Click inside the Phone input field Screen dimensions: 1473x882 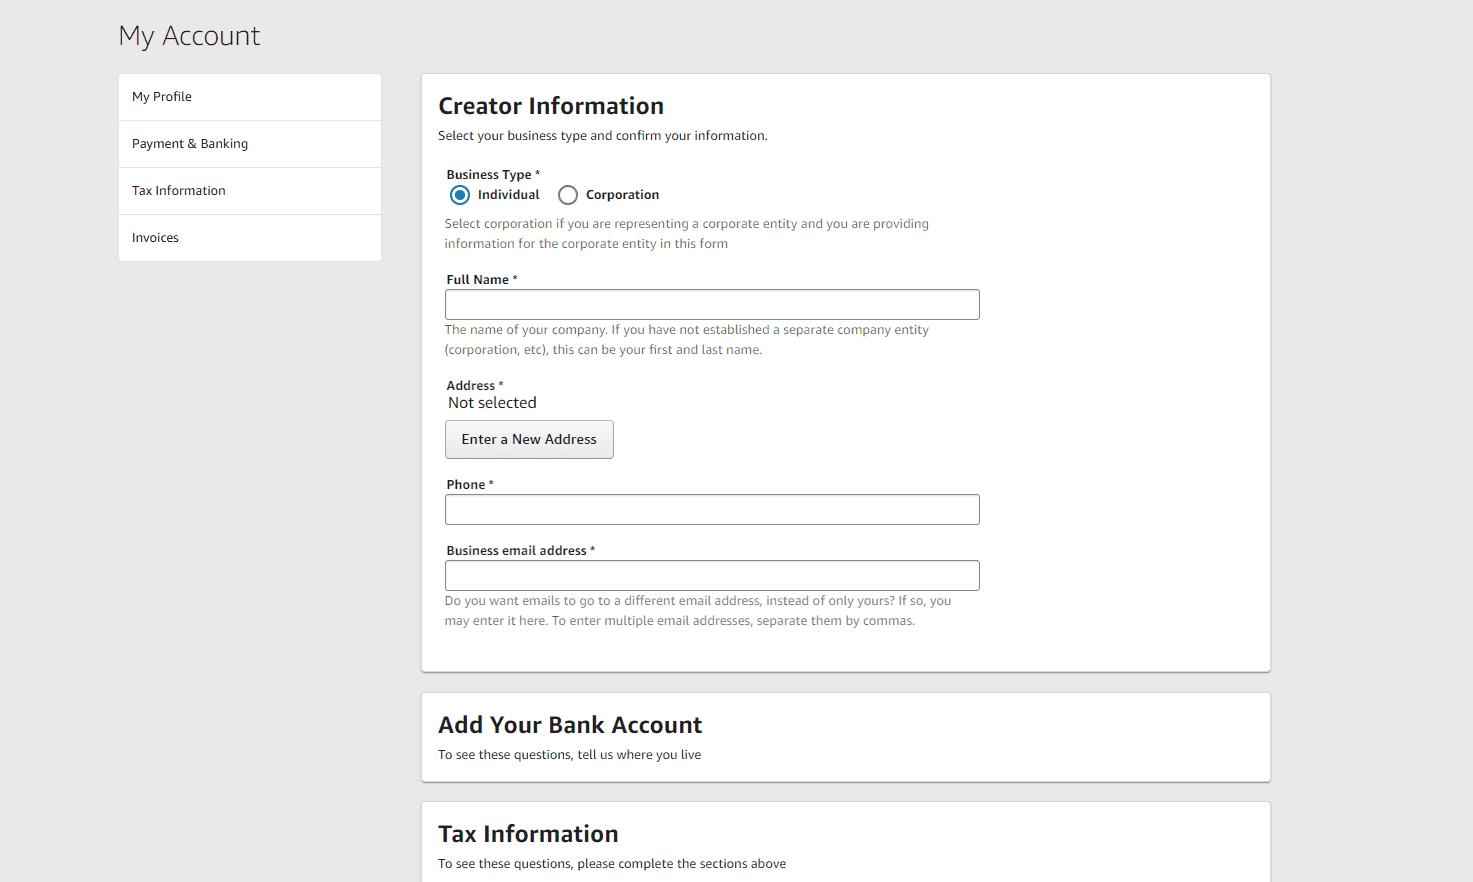tap(712, 510)
